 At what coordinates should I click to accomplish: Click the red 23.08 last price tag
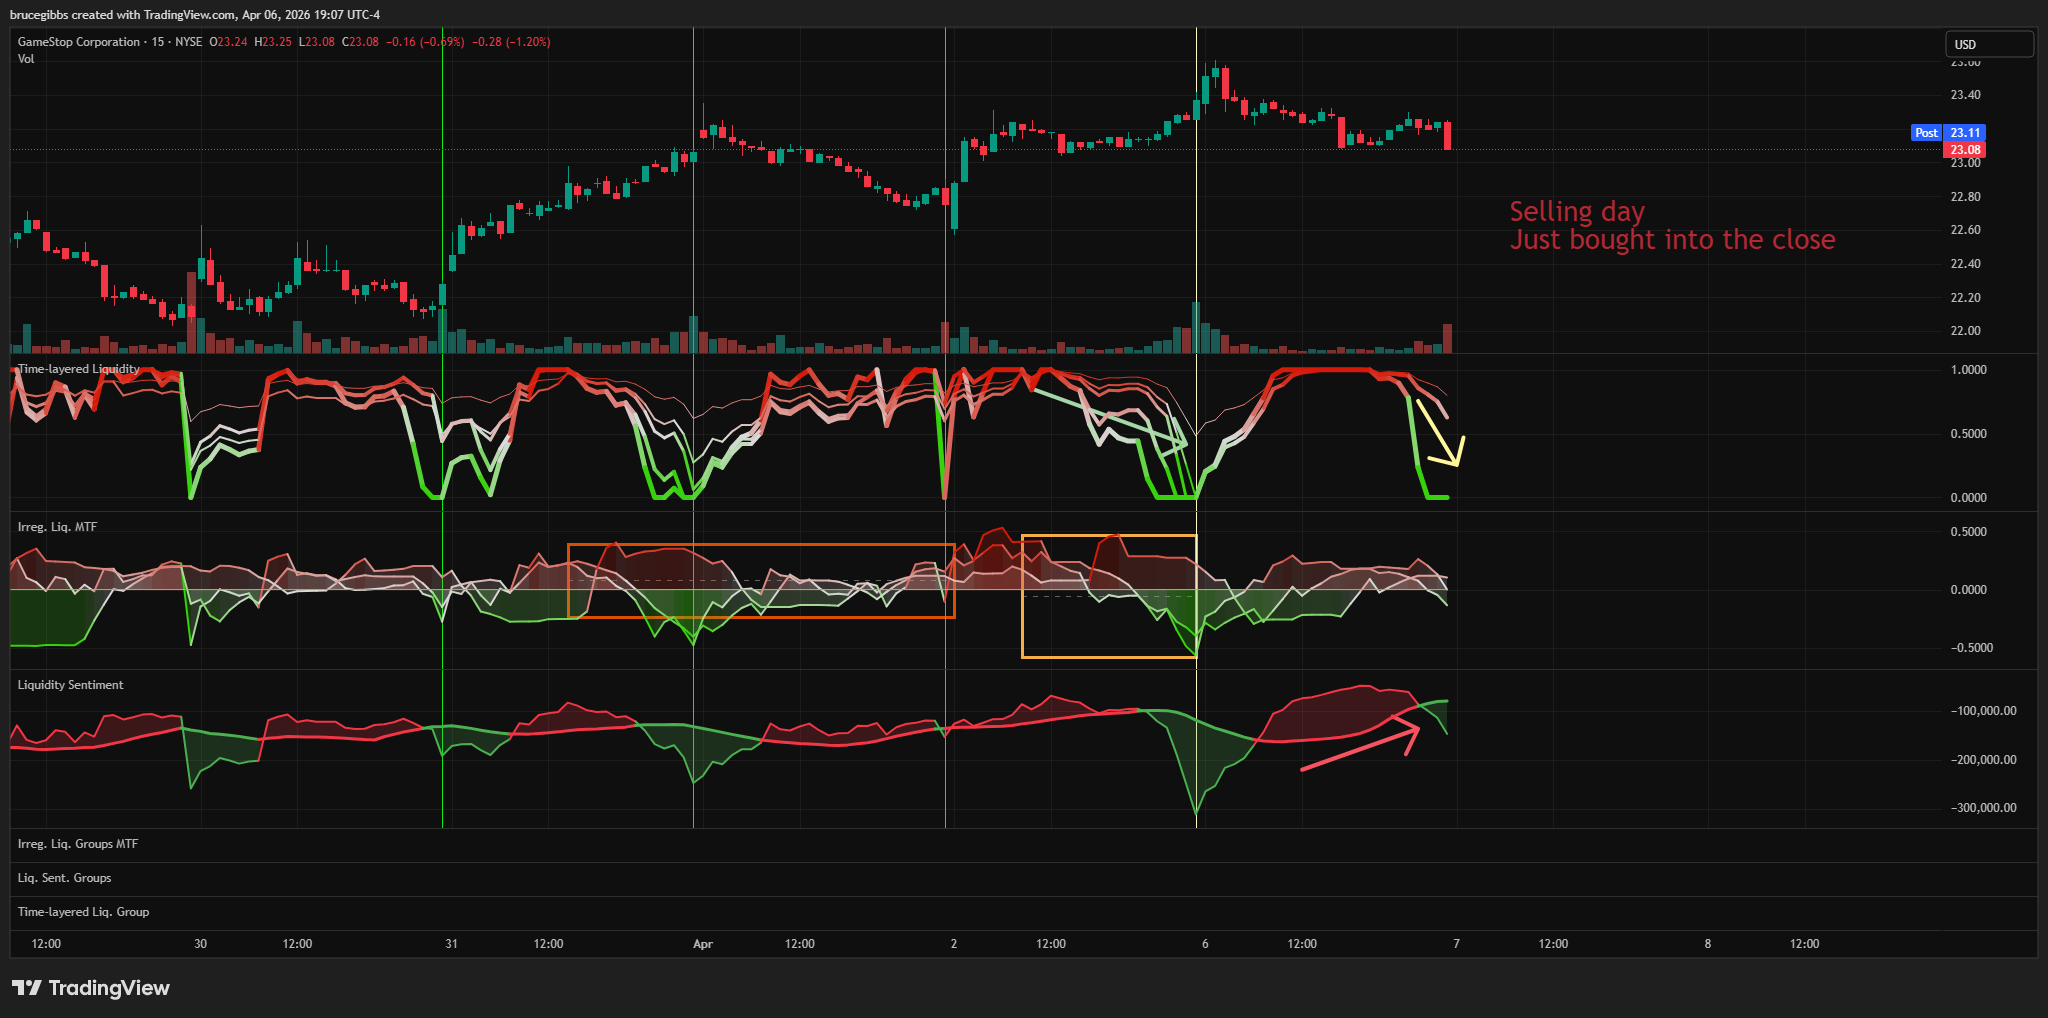pos(1964,150)
